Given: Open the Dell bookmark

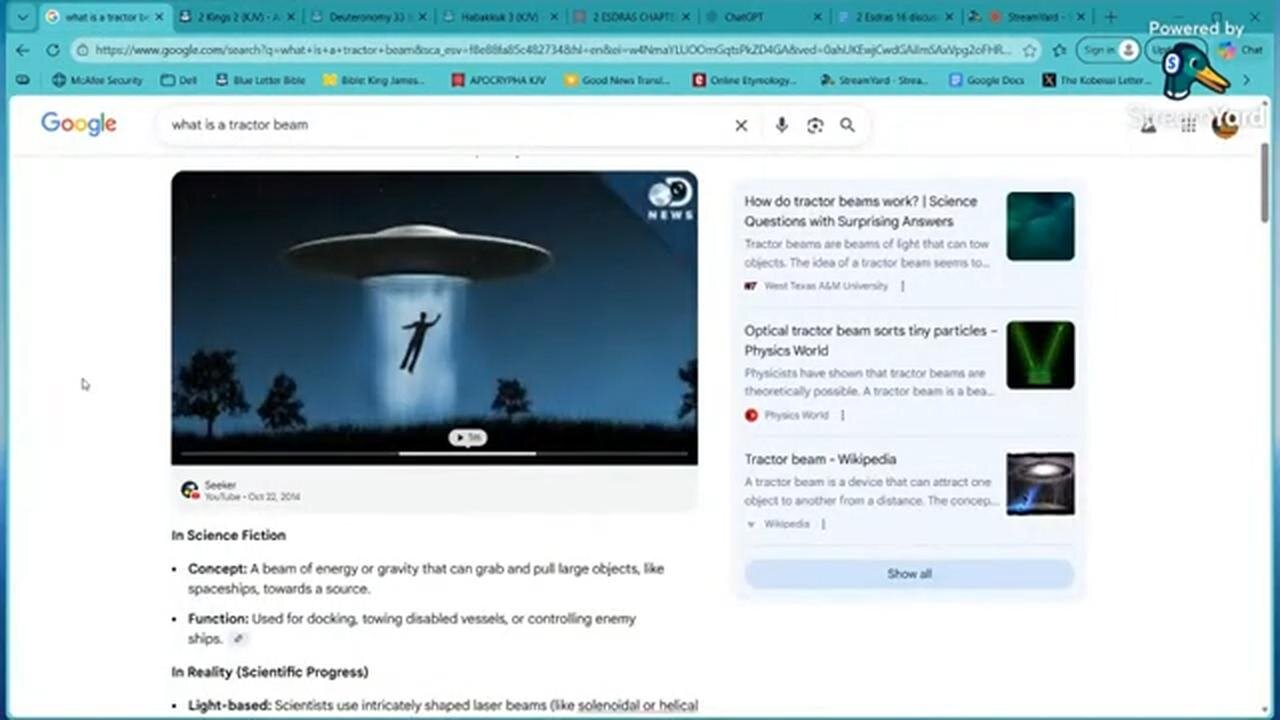Looking at the screenshot, I should tap(179, 80).
